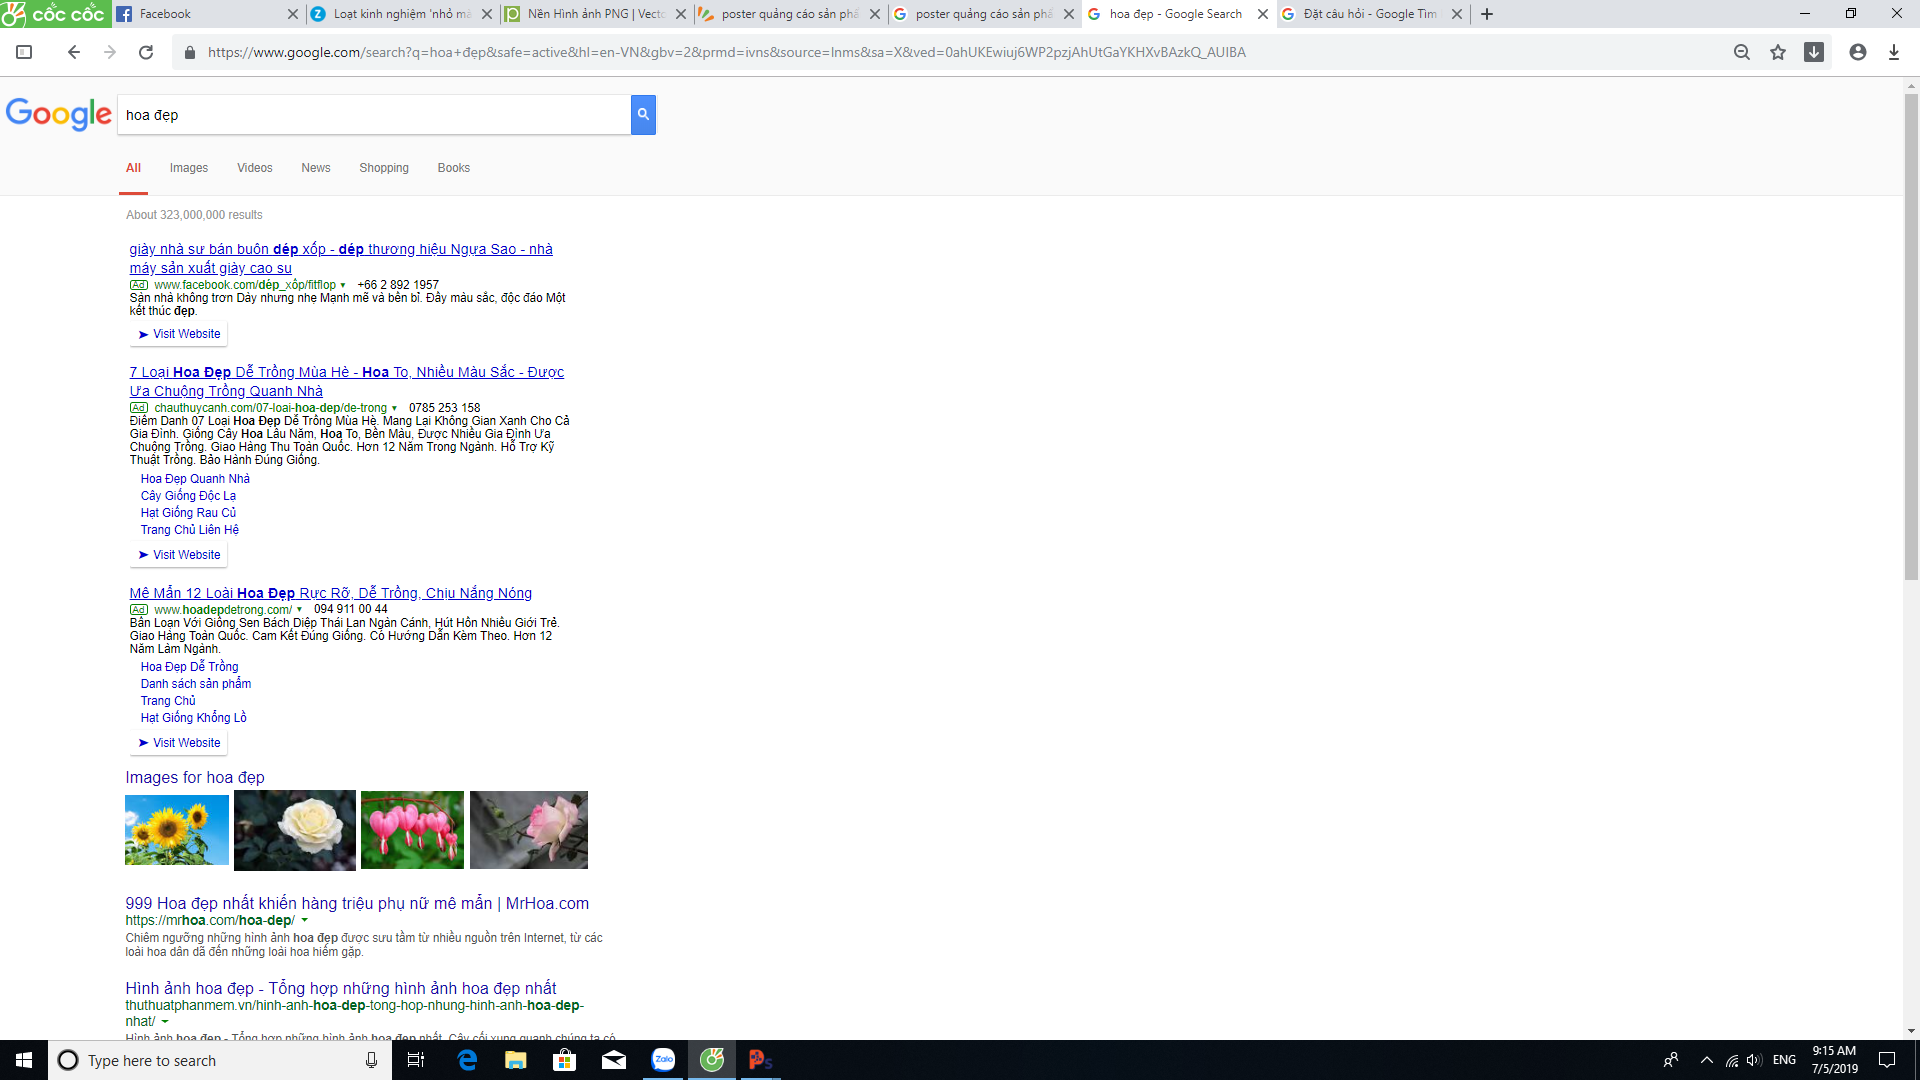Select the Images search tab
This screenshot has height=1080, width=1920.
coord(189,167)
